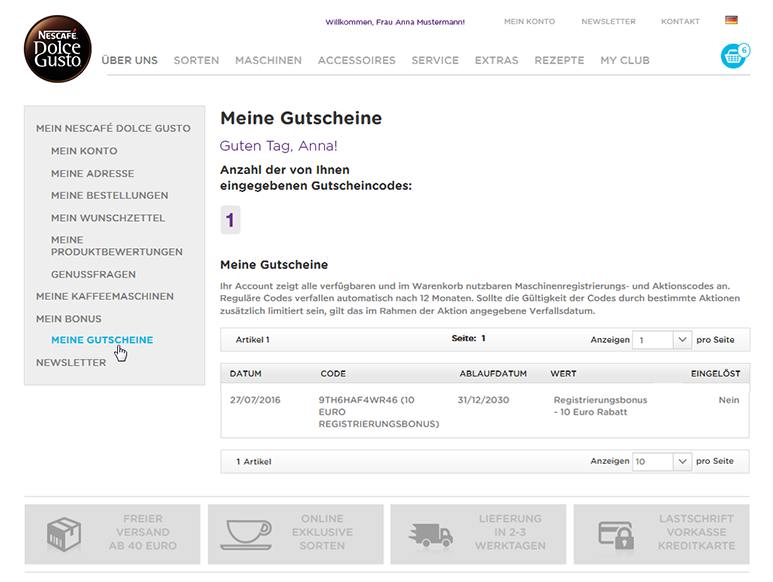This screenshot has width=773, height=582.
Task: Click Willkommen, Frau Anna Mustermann greeting
Action: pos(395,22)
